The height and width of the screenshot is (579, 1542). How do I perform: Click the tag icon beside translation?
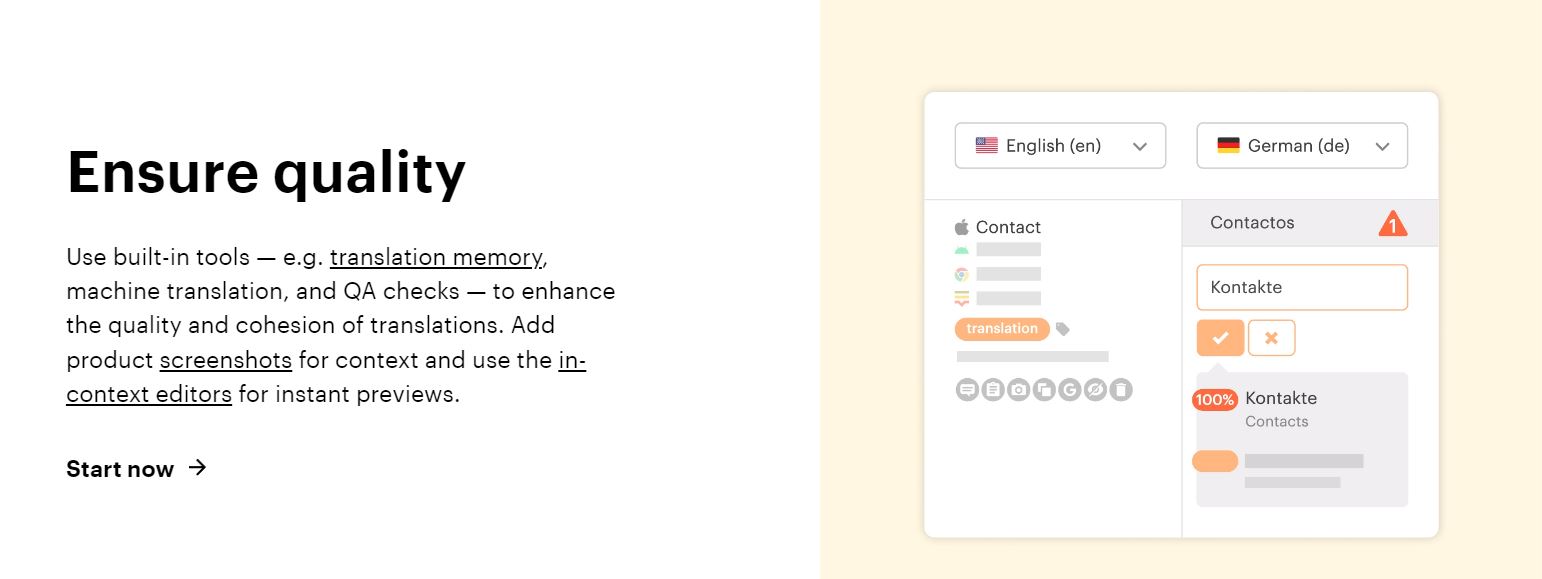1063,329
